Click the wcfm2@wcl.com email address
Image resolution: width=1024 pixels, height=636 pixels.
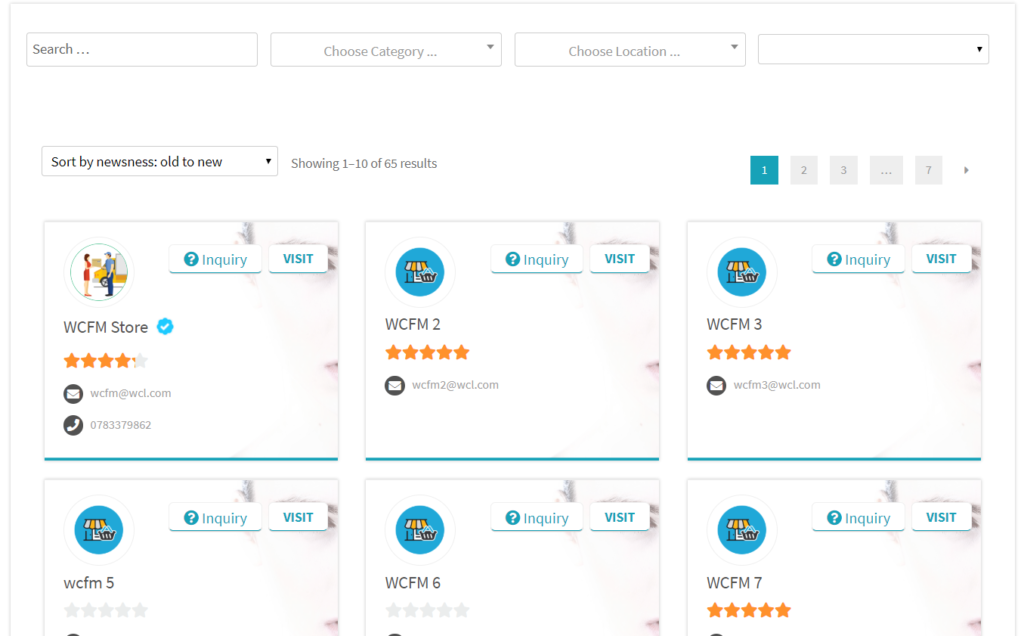(x=455, y=385)
